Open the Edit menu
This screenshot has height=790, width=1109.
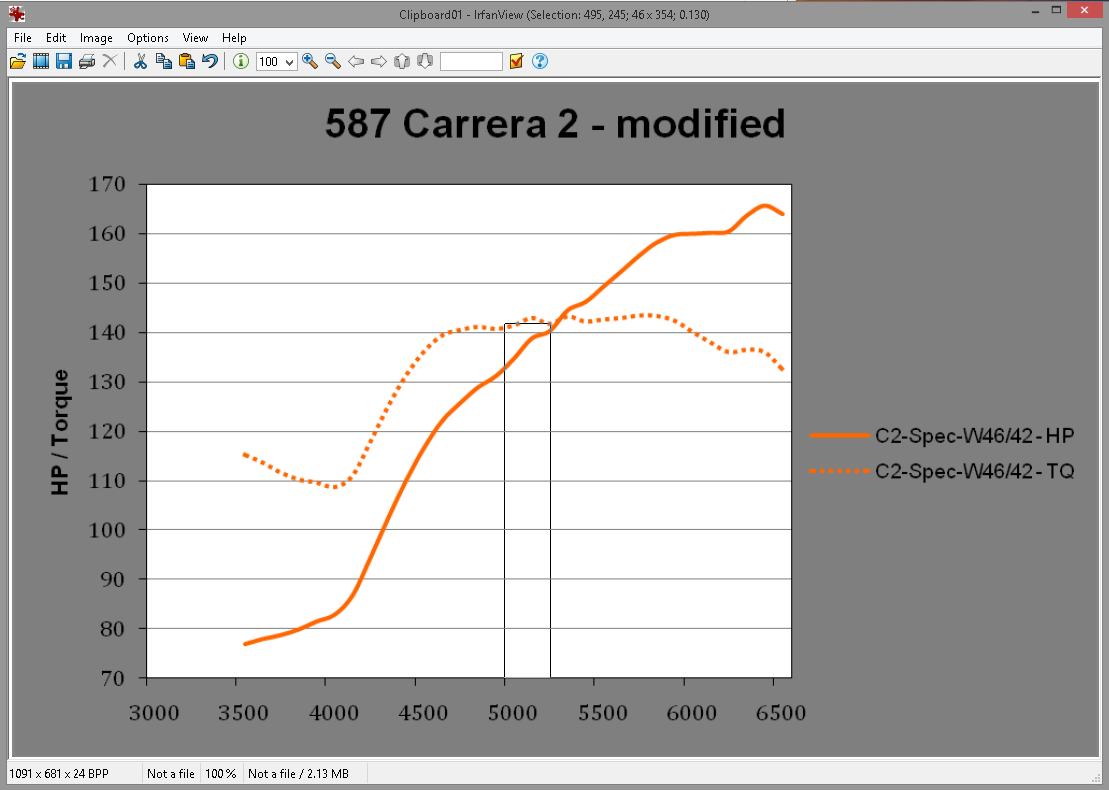(56, 38)
